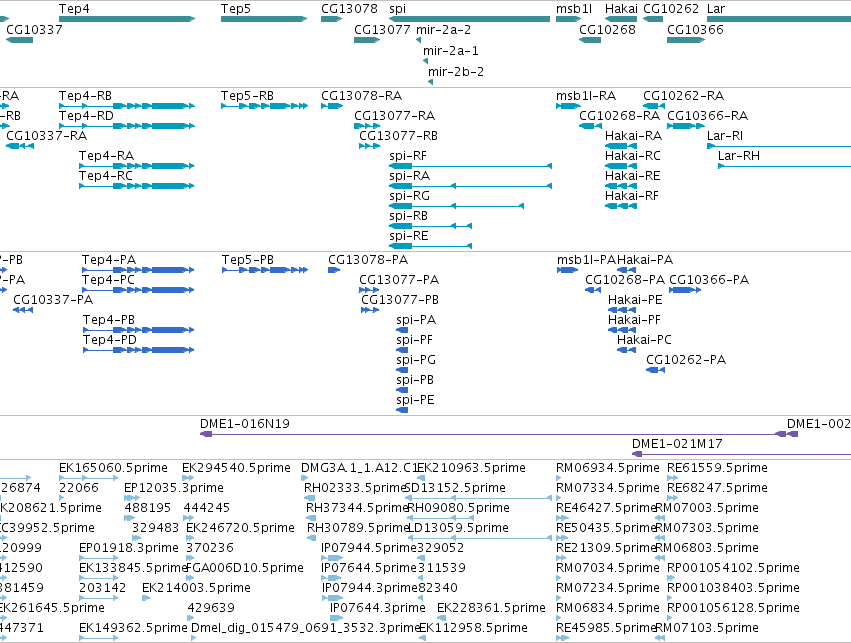The width and height of the screenshot is (851, 643).
Task: Click the RM06934.5prime EST label
Action: (x=608, y=468)
